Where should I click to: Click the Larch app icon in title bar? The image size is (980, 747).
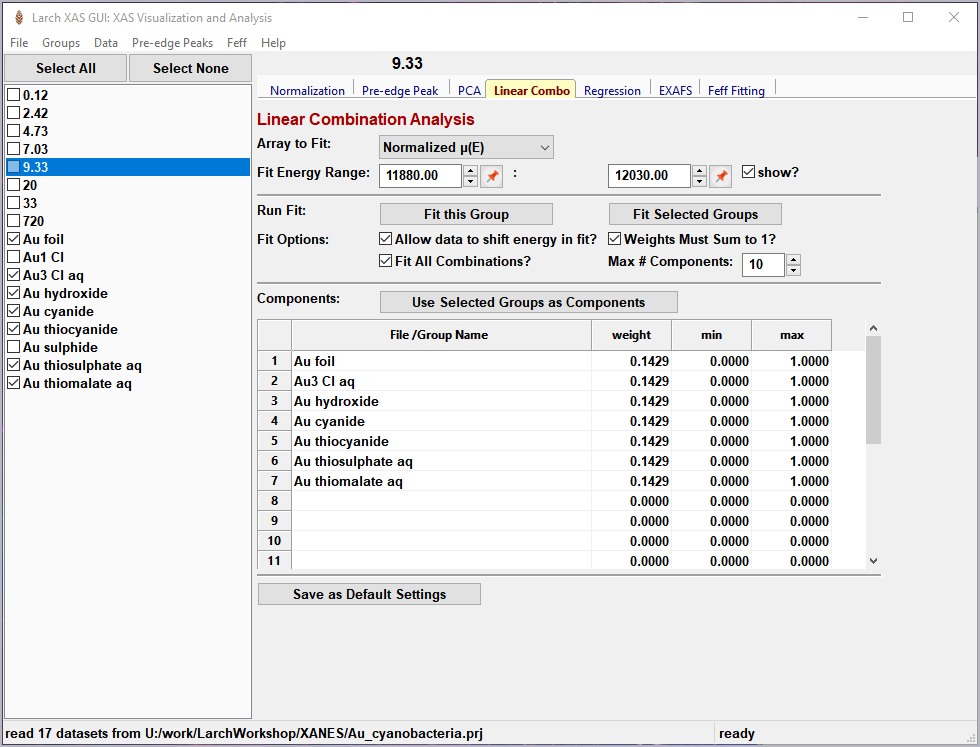coord(18,17)
